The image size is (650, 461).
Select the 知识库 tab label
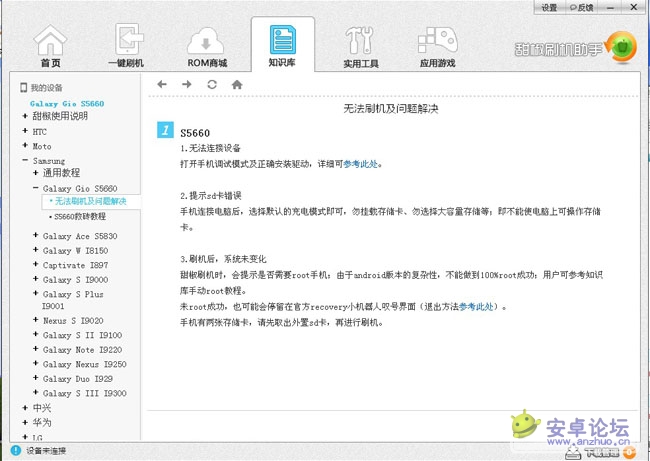282,63
